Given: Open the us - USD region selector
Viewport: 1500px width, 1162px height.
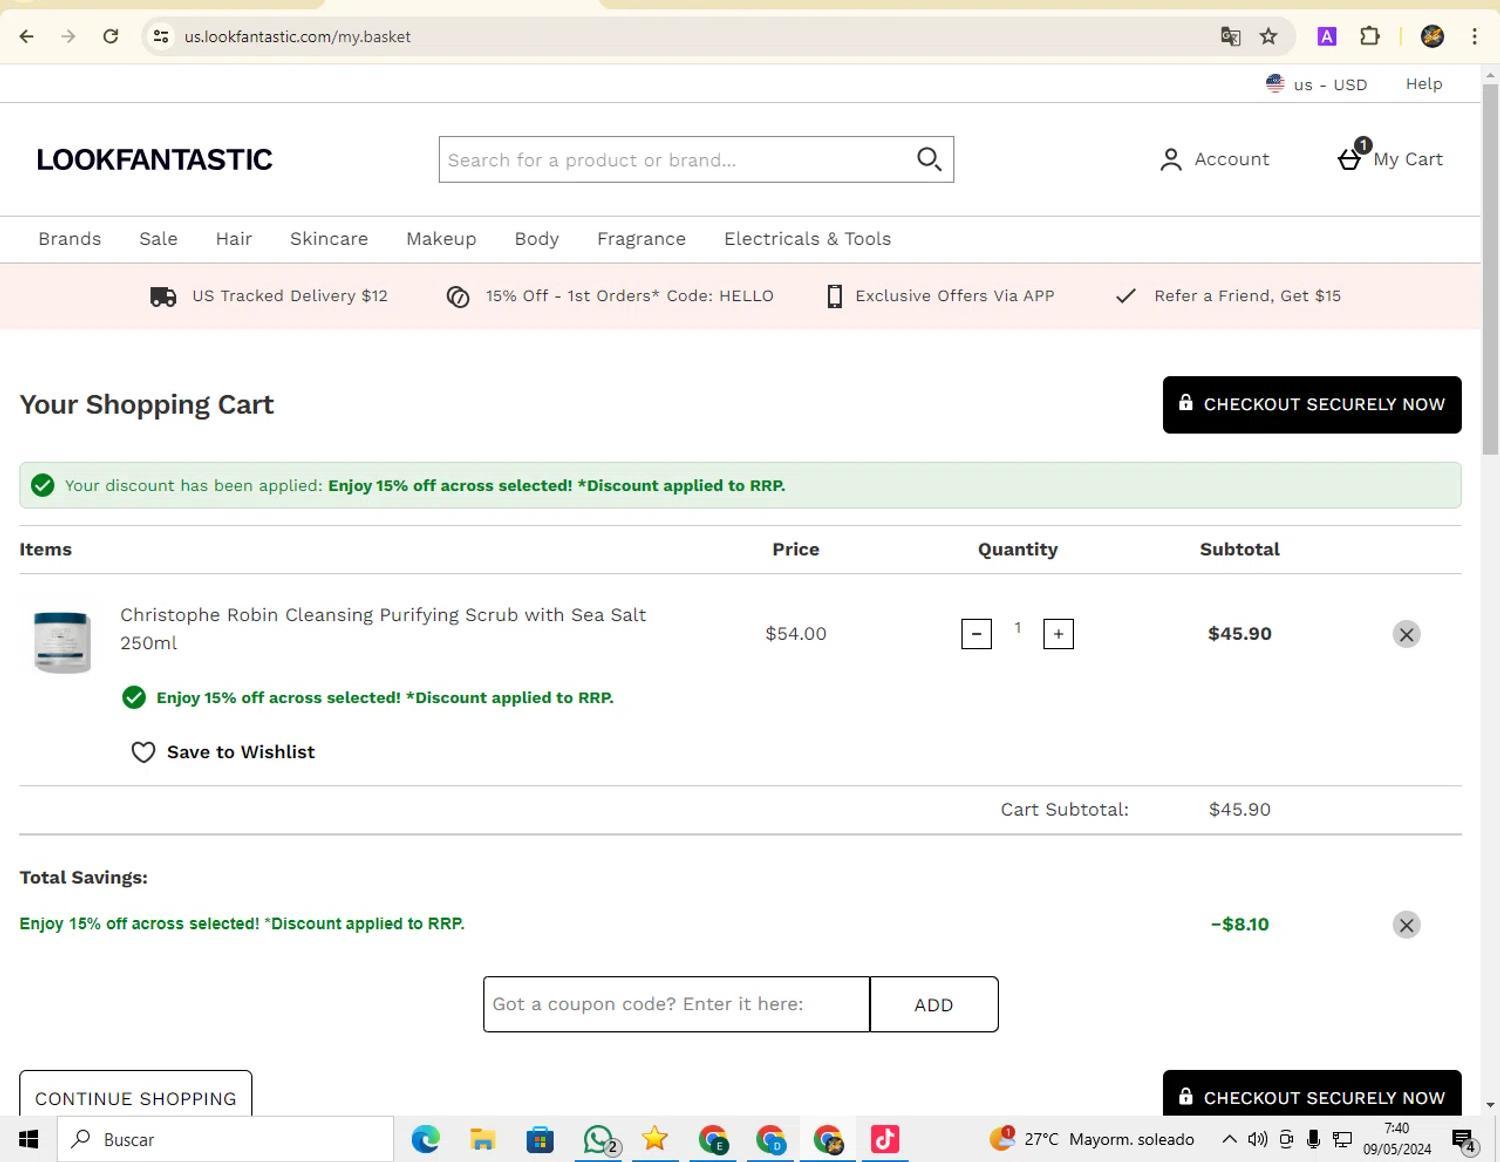Looking at the screenshot, I should [1316, 84].
